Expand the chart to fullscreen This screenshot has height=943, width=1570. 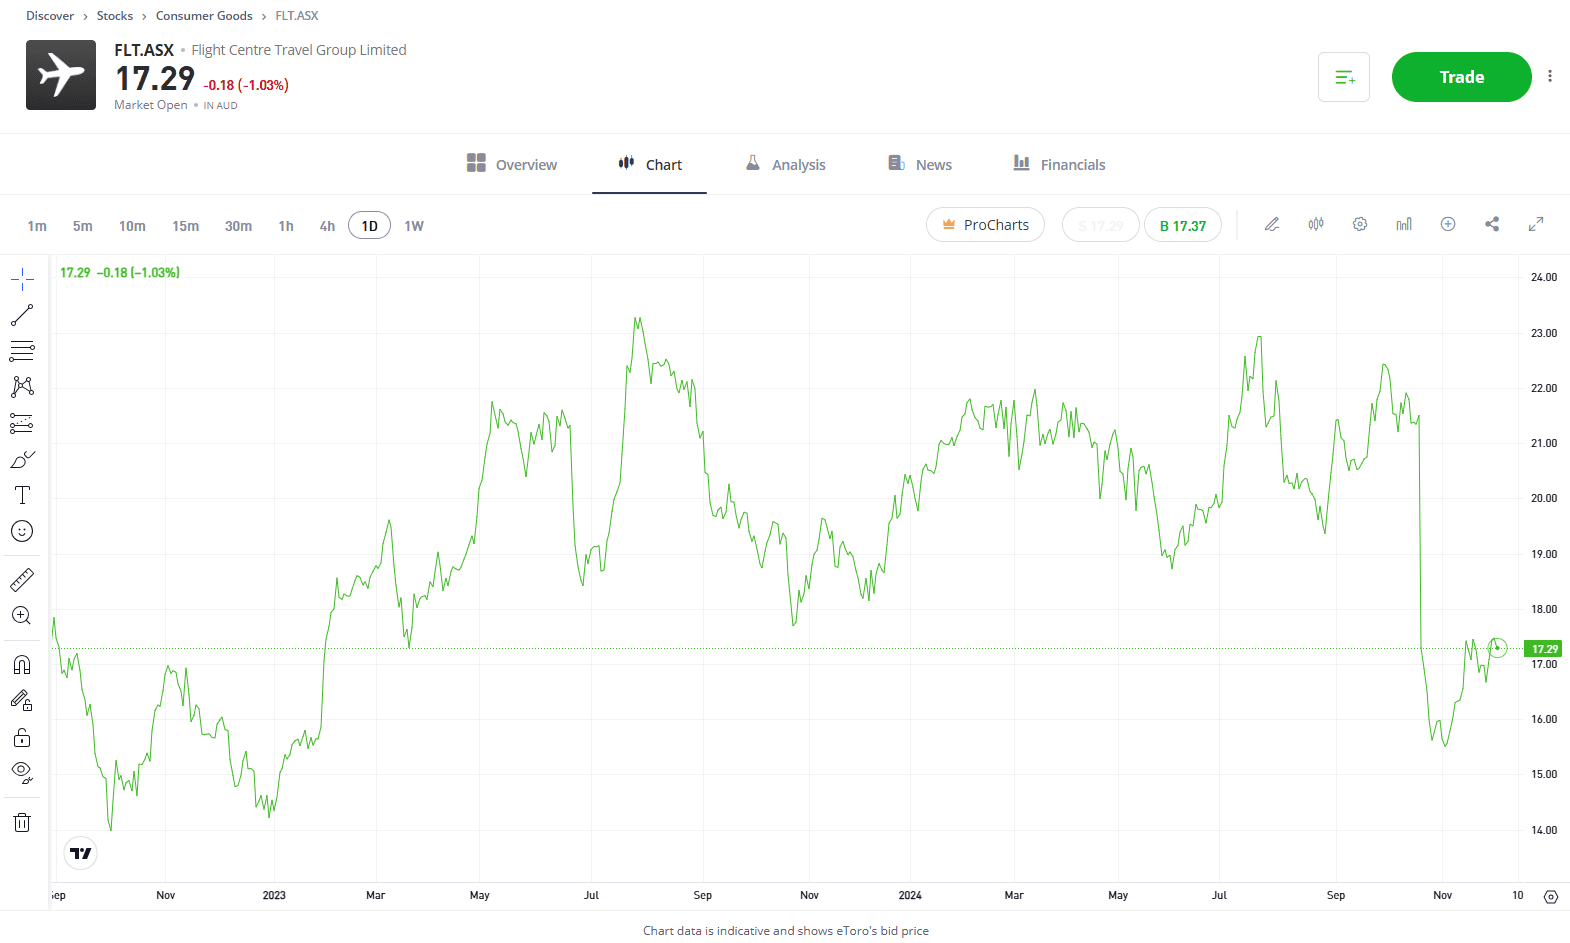point(1536,224)
